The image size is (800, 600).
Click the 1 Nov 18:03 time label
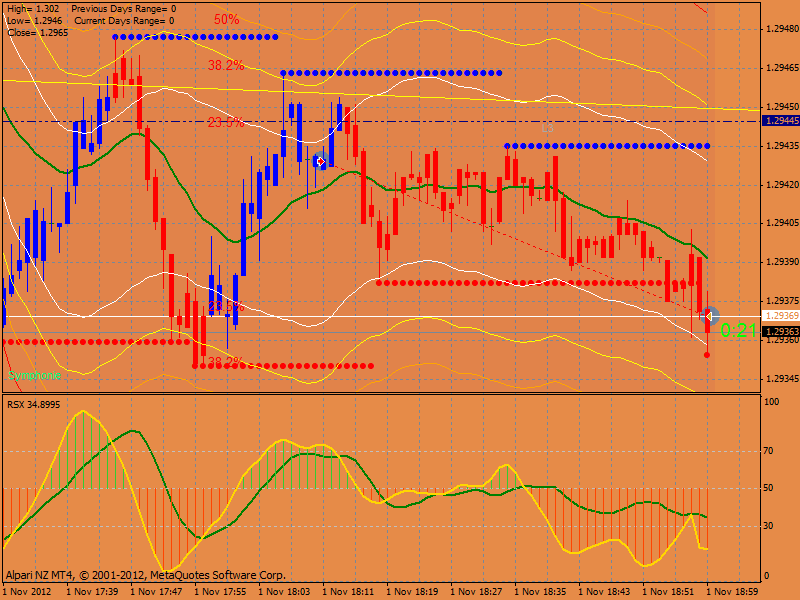(x=284, y=592)
